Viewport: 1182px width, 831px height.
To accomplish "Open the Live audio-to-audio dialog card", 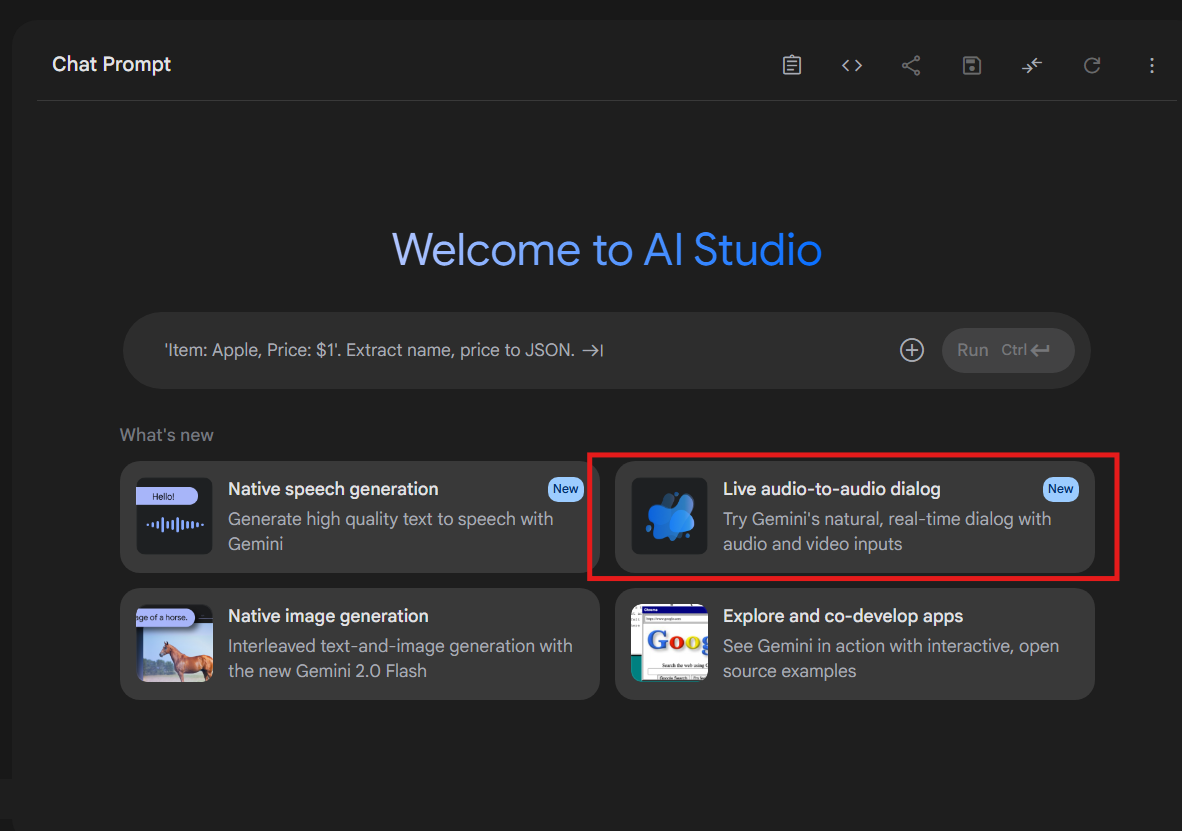I will (855, 517).
